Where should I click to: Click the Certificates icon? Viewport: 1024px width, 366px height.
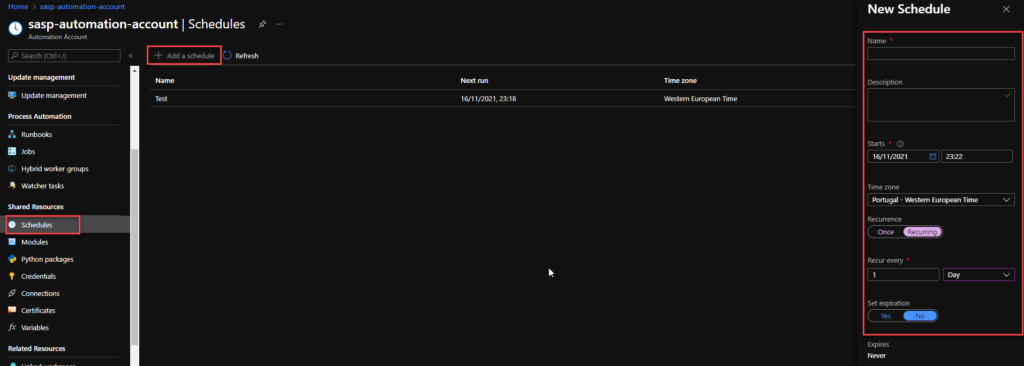12,310
